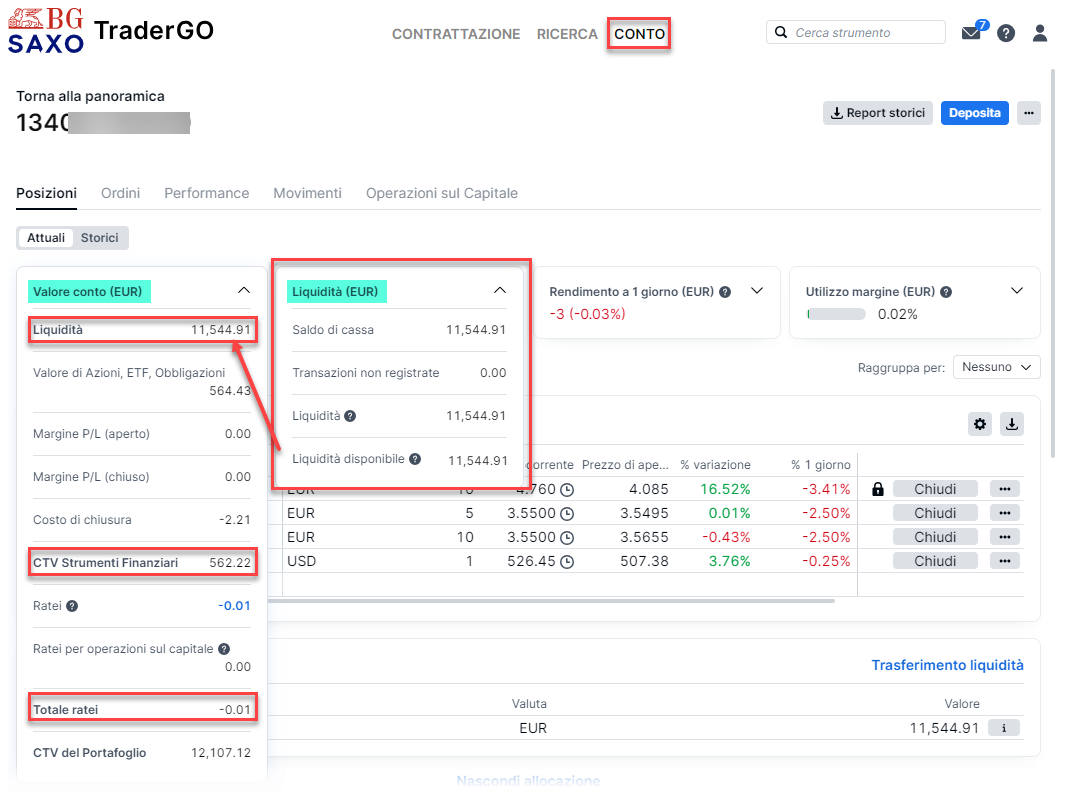Click the Report storici button

coord(878,113)
